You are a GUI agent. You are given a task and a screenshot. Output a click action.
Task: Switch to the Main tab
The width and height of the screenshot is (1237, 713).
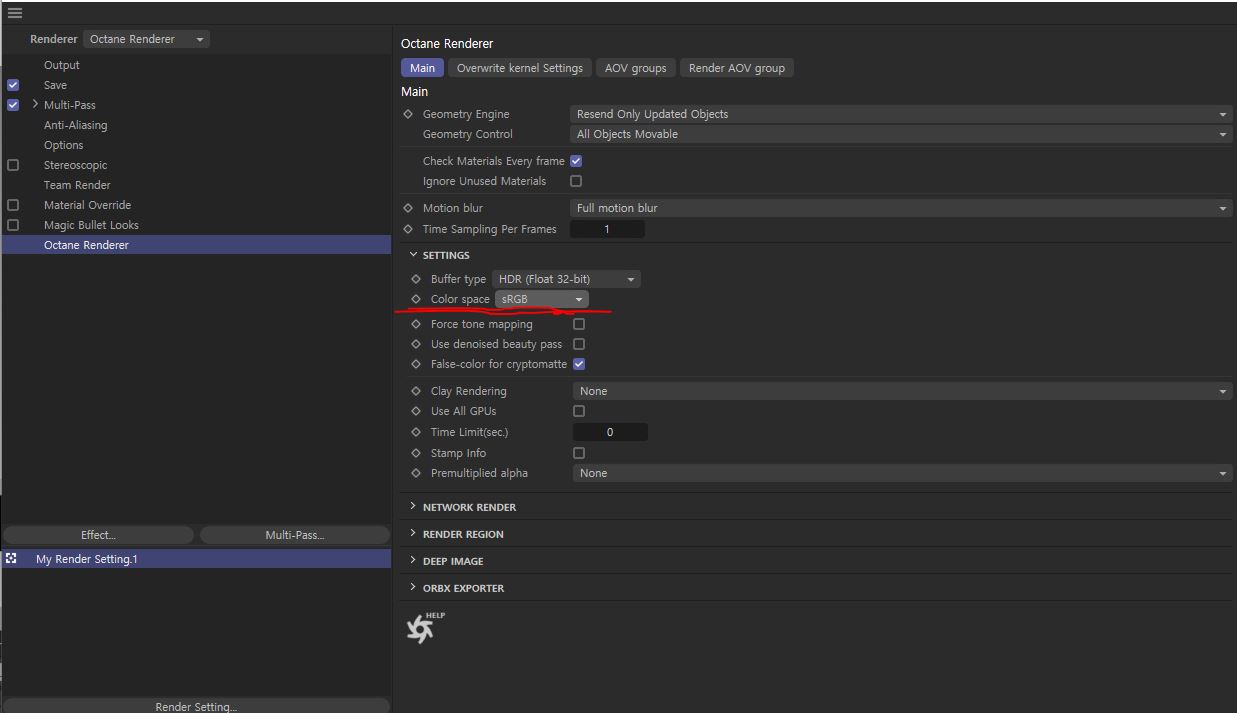click(x=422, y=68)
